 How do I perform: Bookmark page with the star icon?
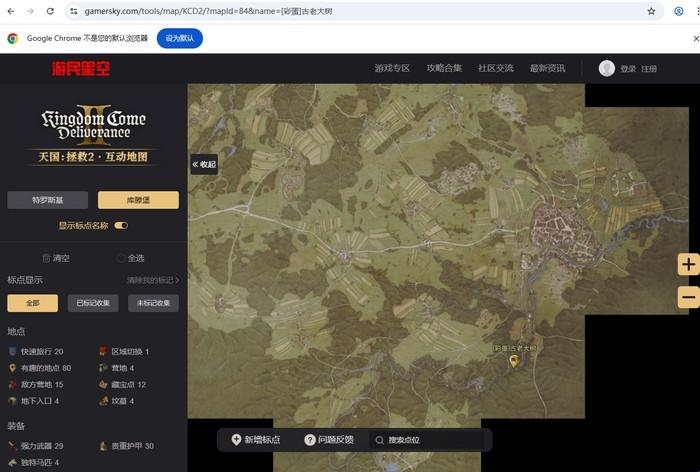[x=652, y=11]
